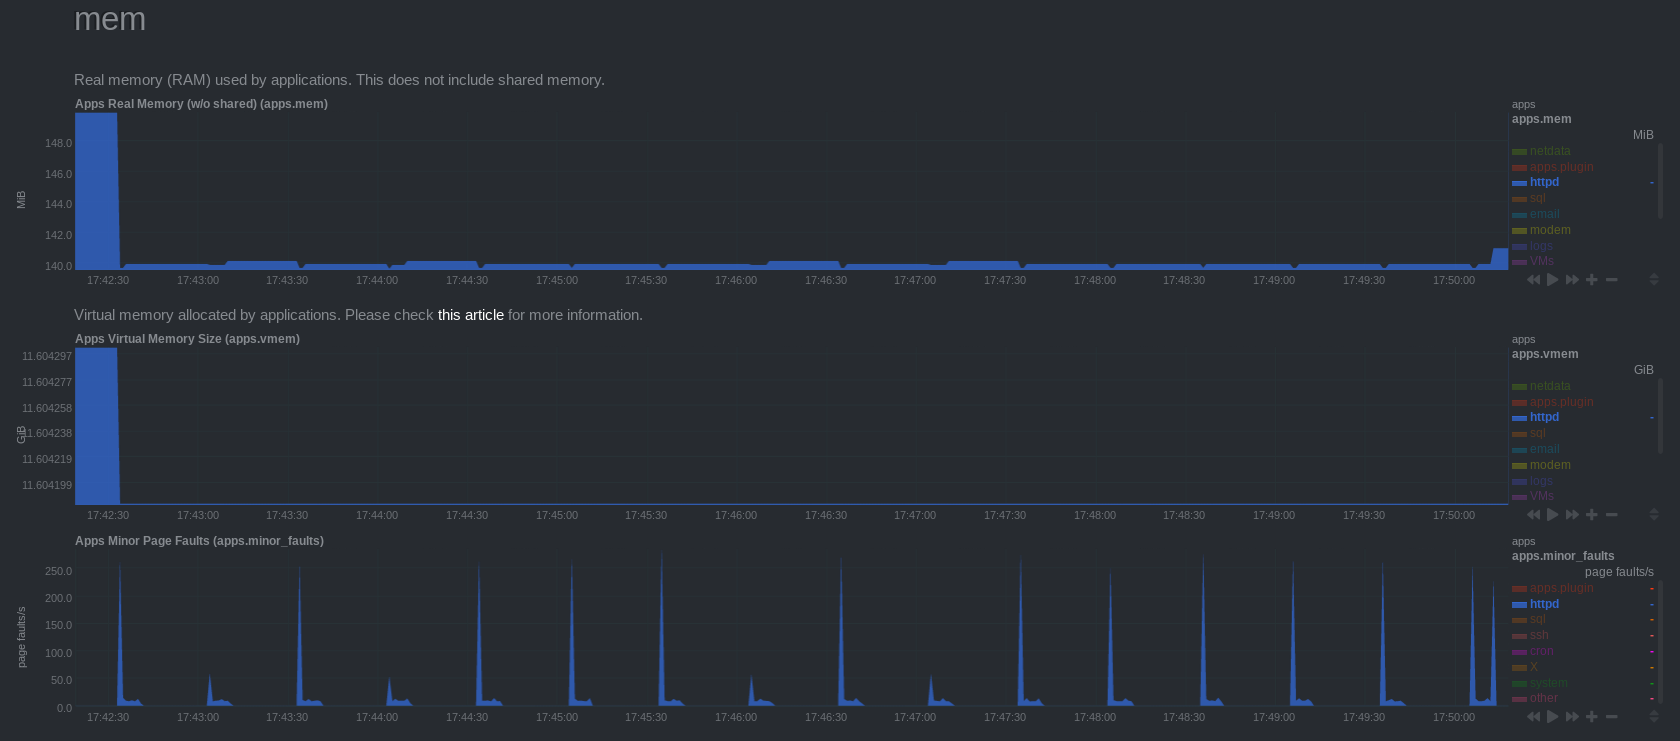This screenshot has height=741, width=1680.
Task: Click the apps.mem chart resize handle arrows
Action: pyautogui.click(x=1654, y=279)
